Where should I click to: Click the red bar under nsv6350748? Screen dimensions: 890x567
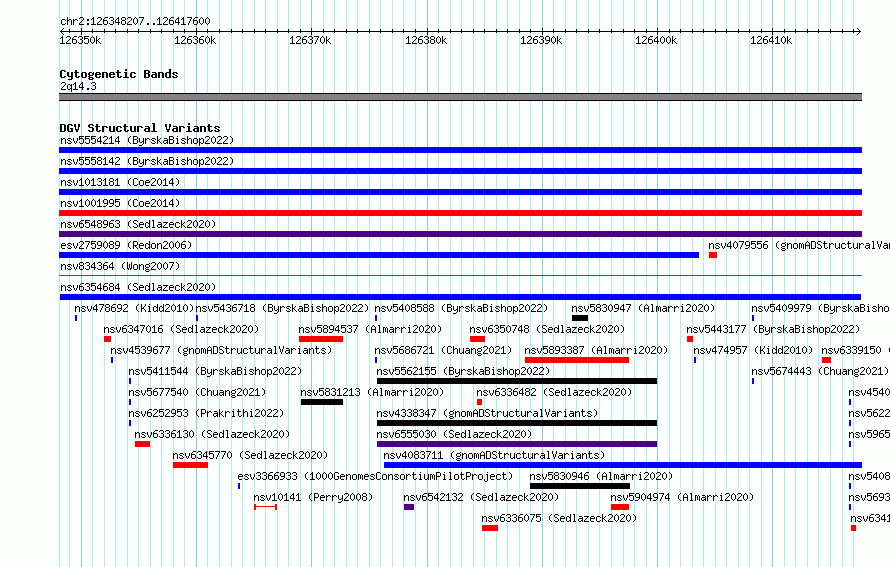tap(477, 339)
